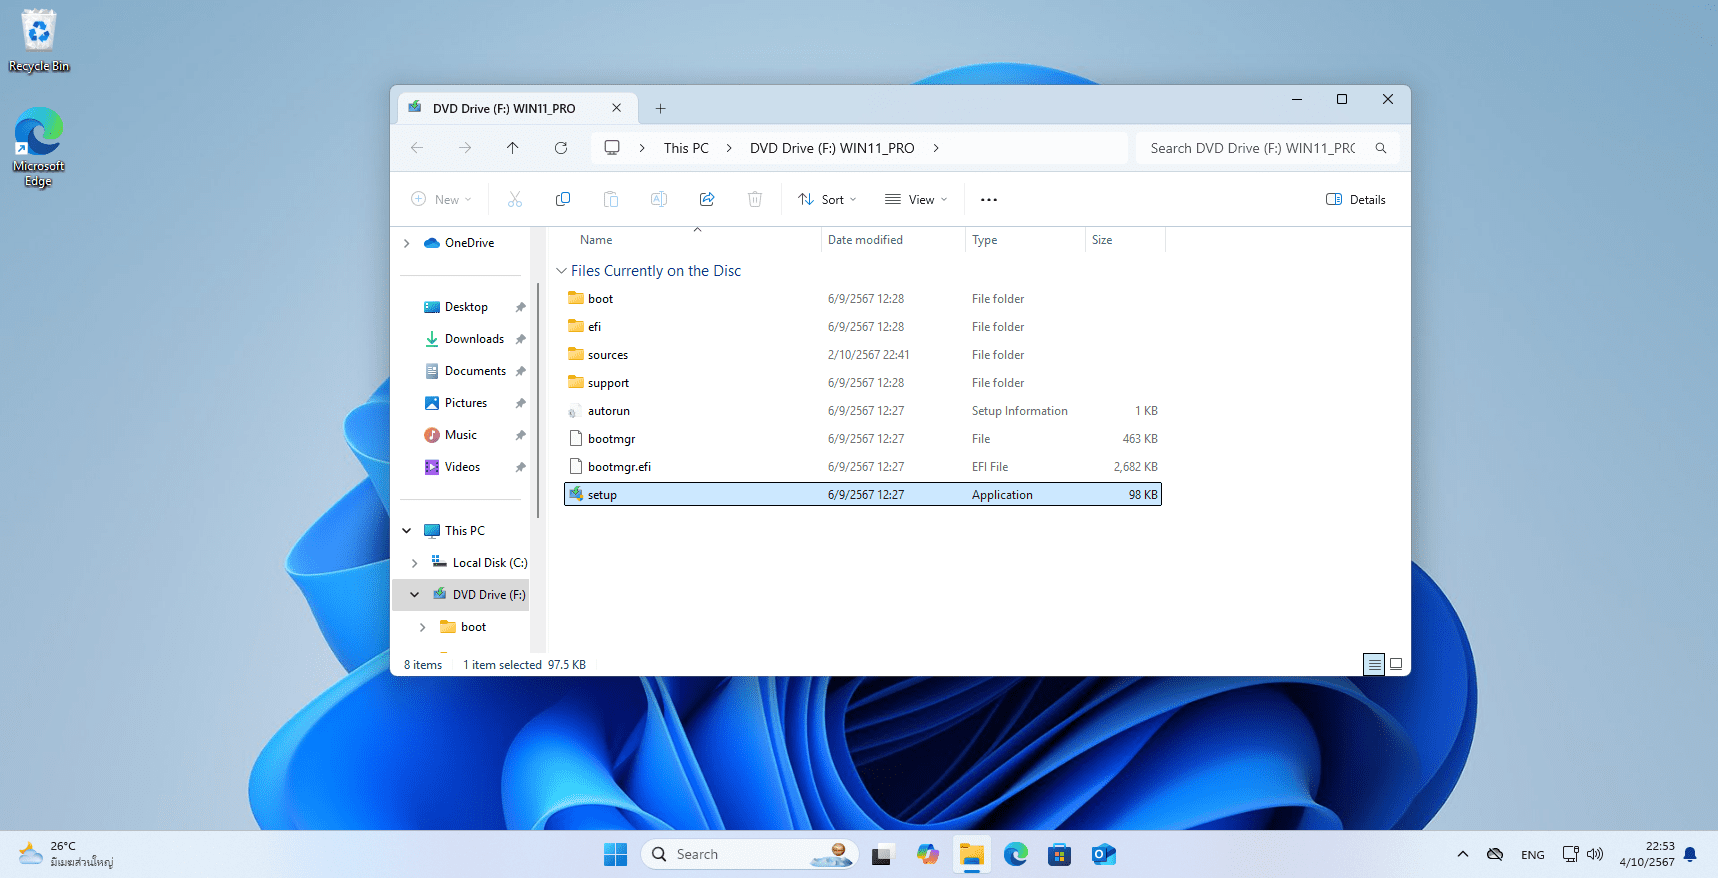Open Downloads in quick access
Image resolution: width=1718 pixels, height=878 pixels.
[x=474, y=339]
